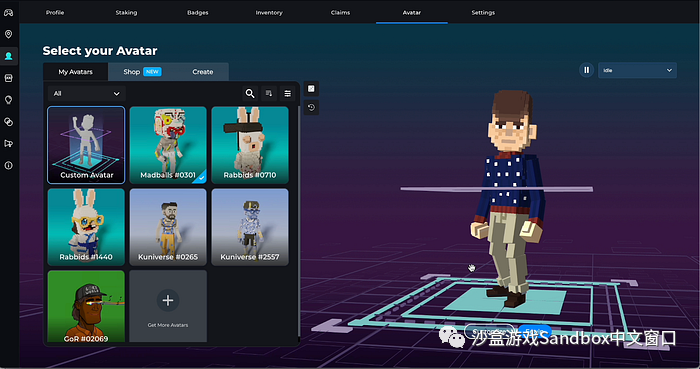The width and height of the screenshot is (700, 369).
Task: Select the Kuniverse #2557 avatar
Action: [x=250, y=227]
